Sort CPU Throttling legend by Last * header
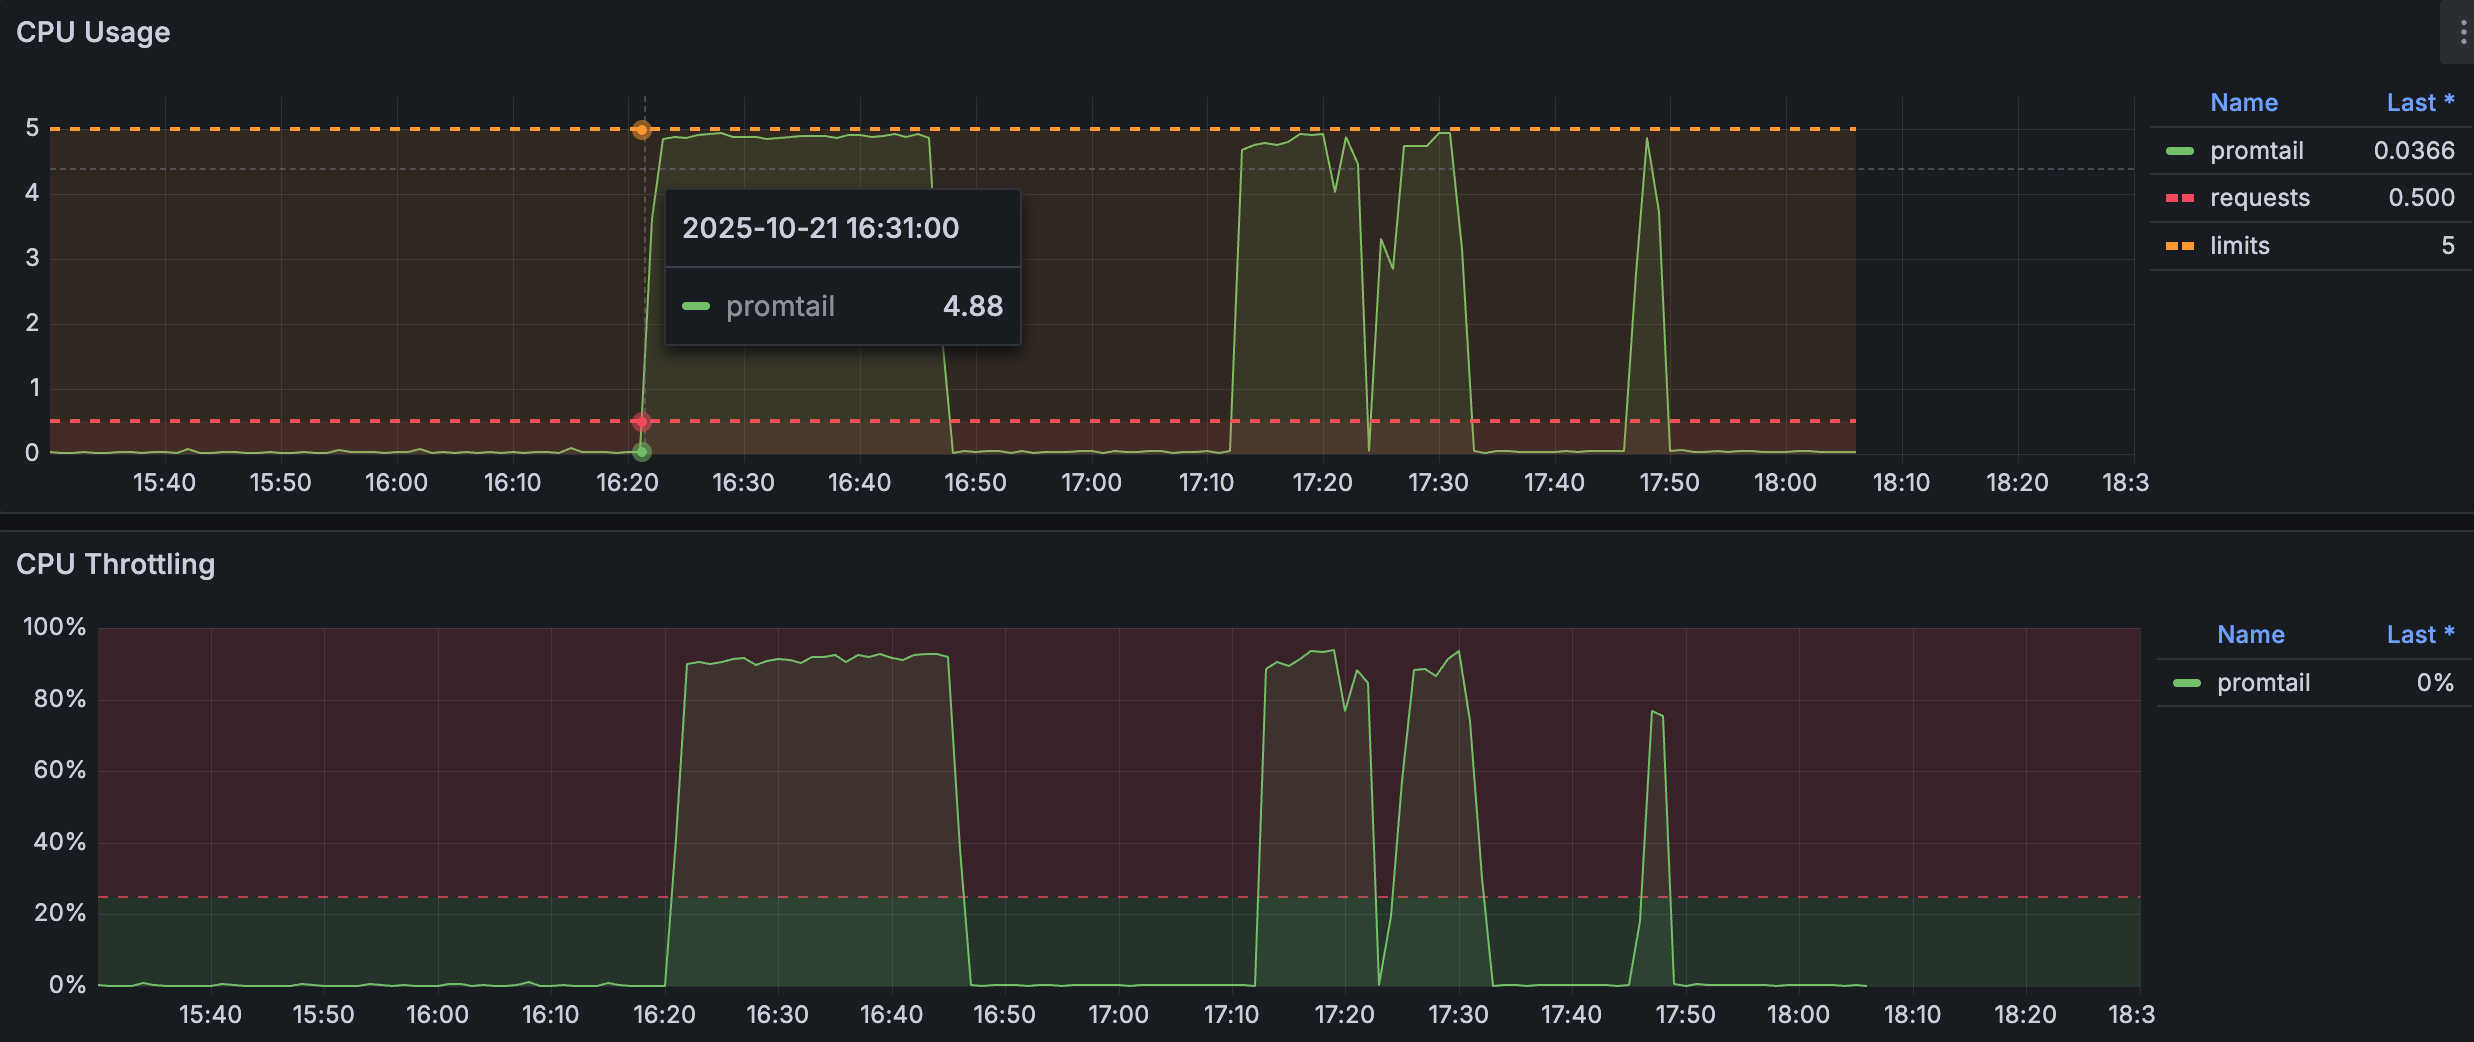The width and height of the screenshot is (2474, 1042). tap(2420, 635)
